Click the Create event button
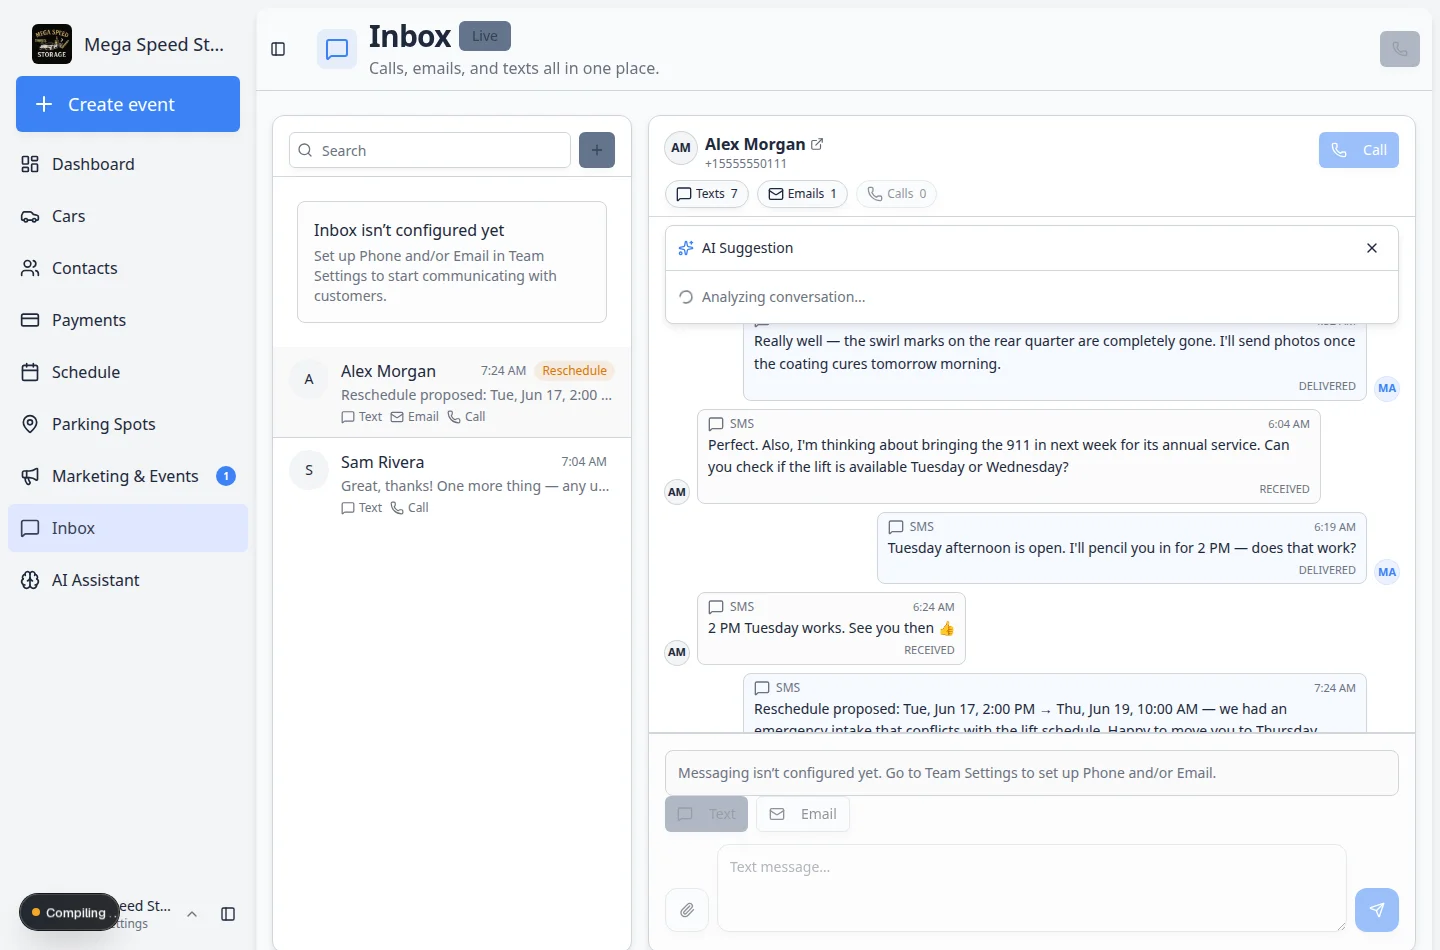The width and height of the screenshot is (1440, 950). 128,104
